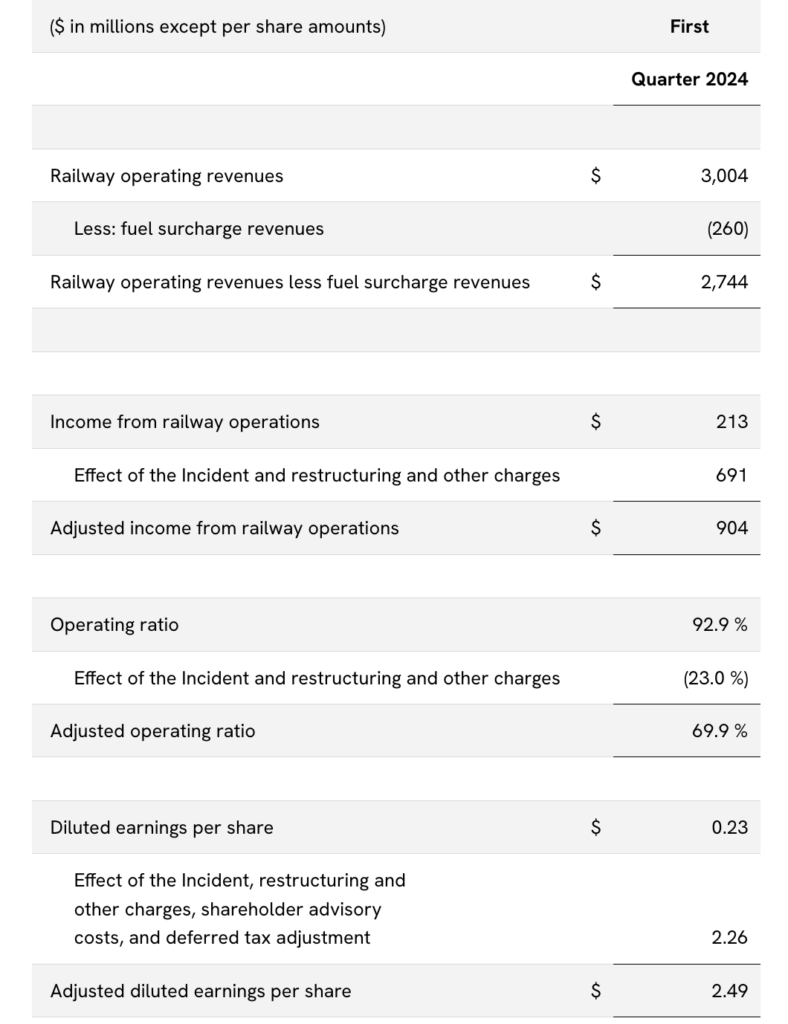Click the 92.9 % operating ratio value

click(719, 625)
